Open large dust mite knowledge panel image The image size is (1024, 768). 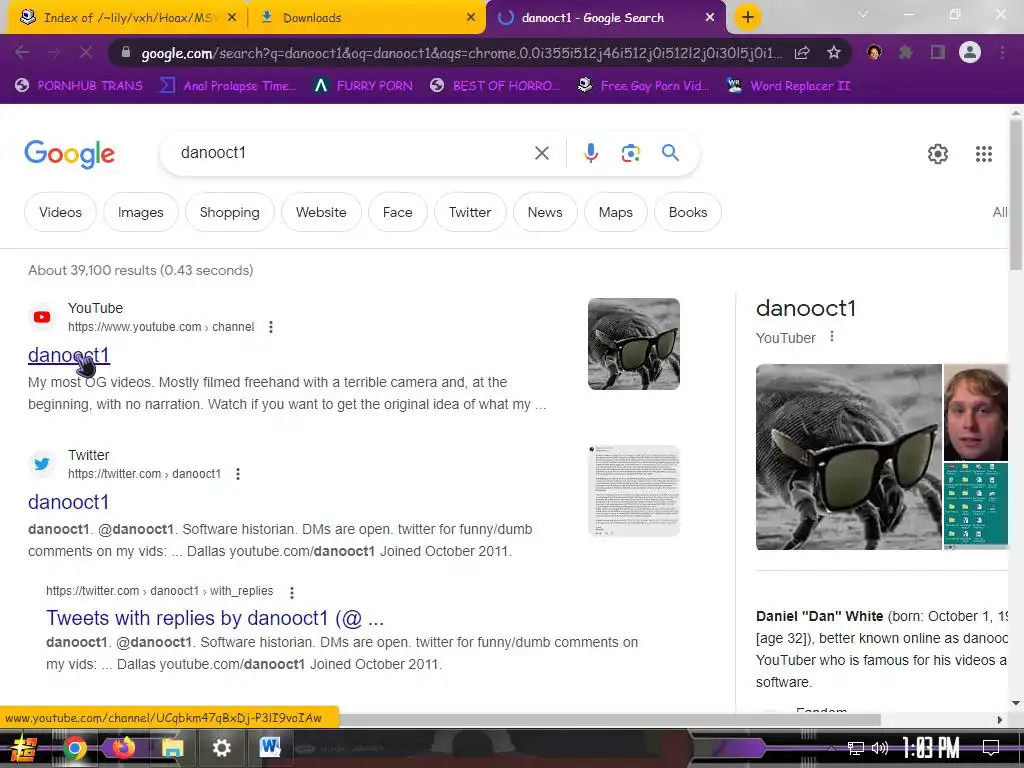(848, 457)
